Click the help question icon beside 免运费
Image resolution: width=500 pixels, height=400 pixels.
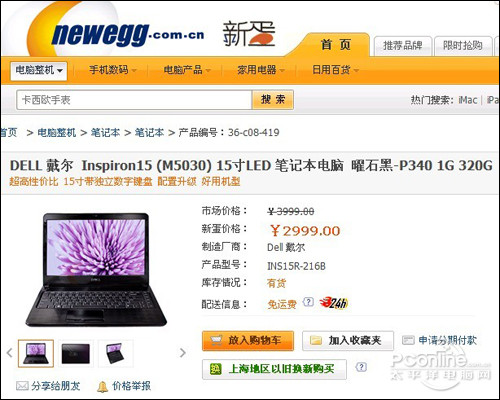308,302
